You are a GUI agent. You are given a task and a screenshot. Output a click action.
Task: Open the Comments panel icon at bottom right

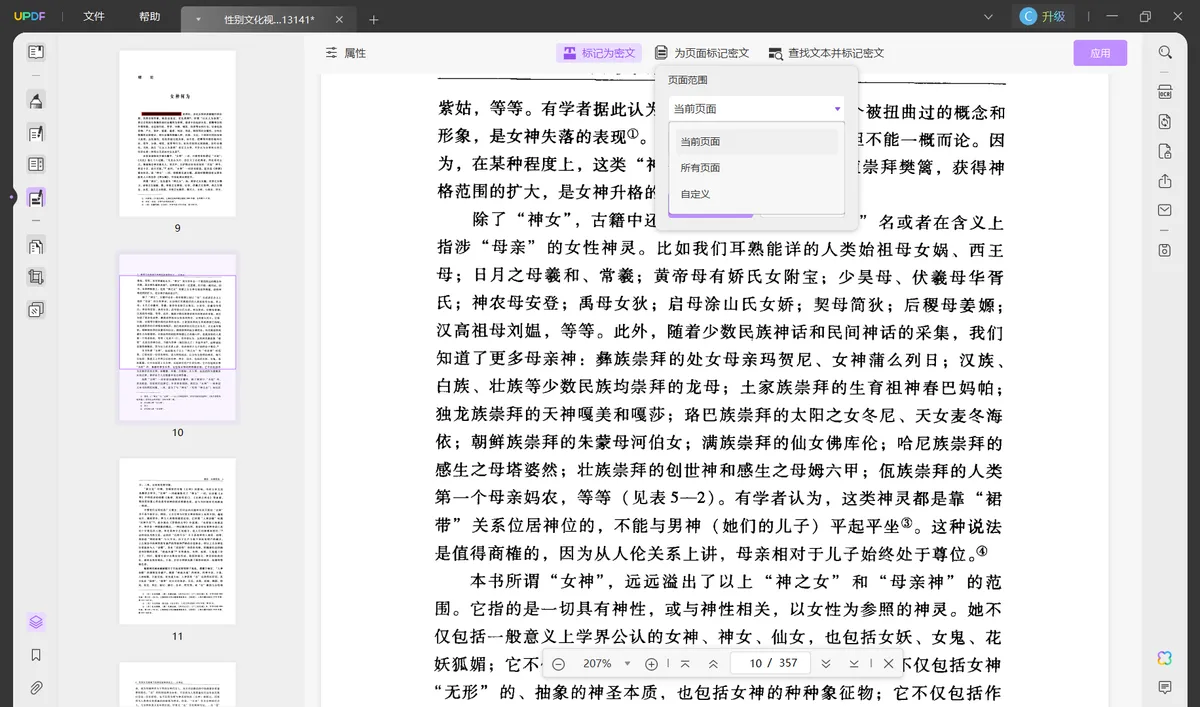[x=1165, y=687]
